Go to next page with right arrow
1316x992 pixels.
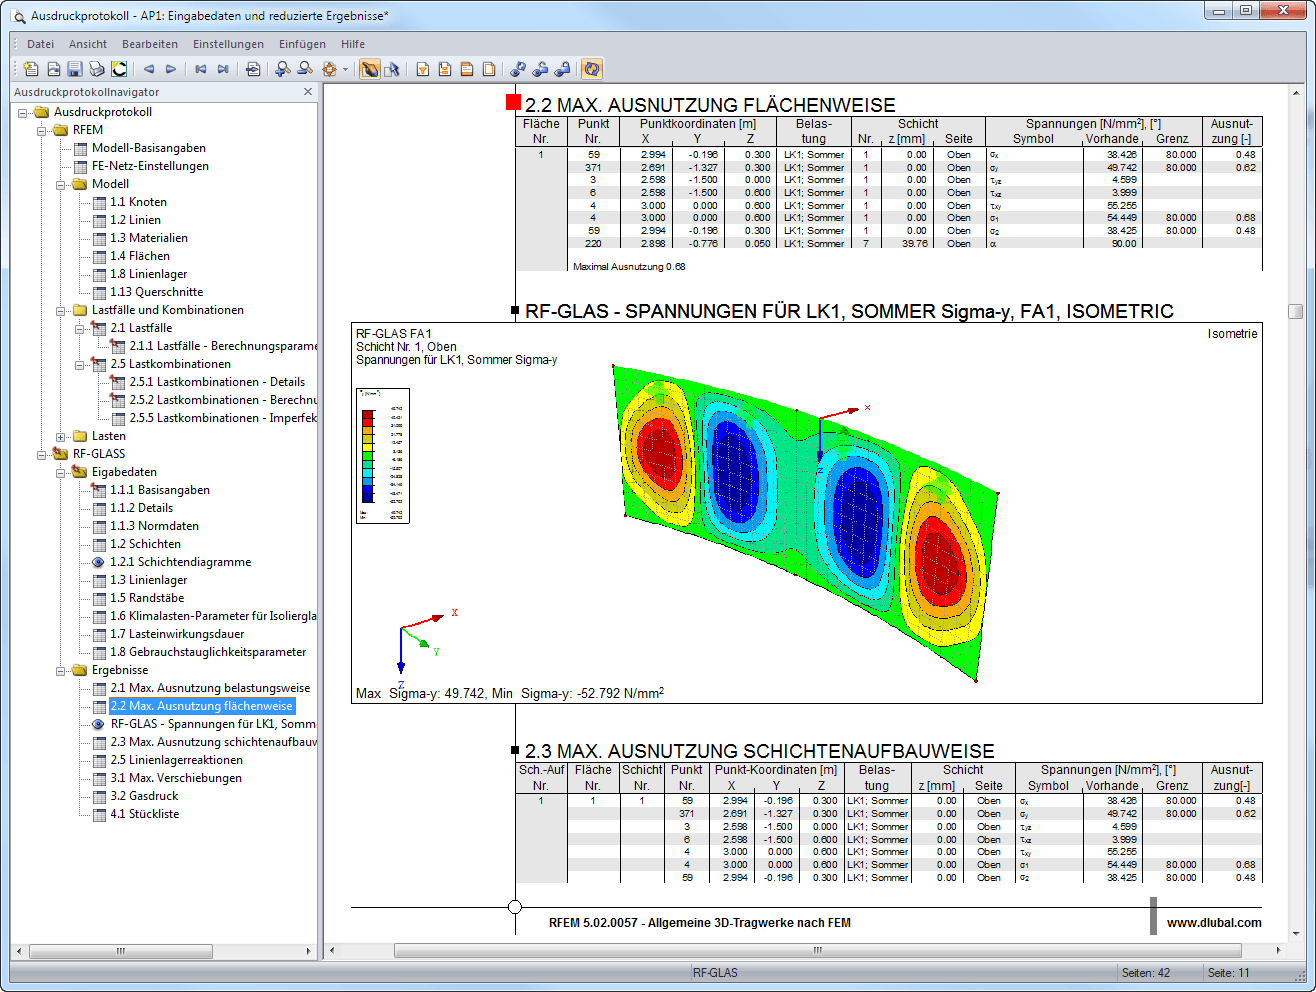pos(171,69)
